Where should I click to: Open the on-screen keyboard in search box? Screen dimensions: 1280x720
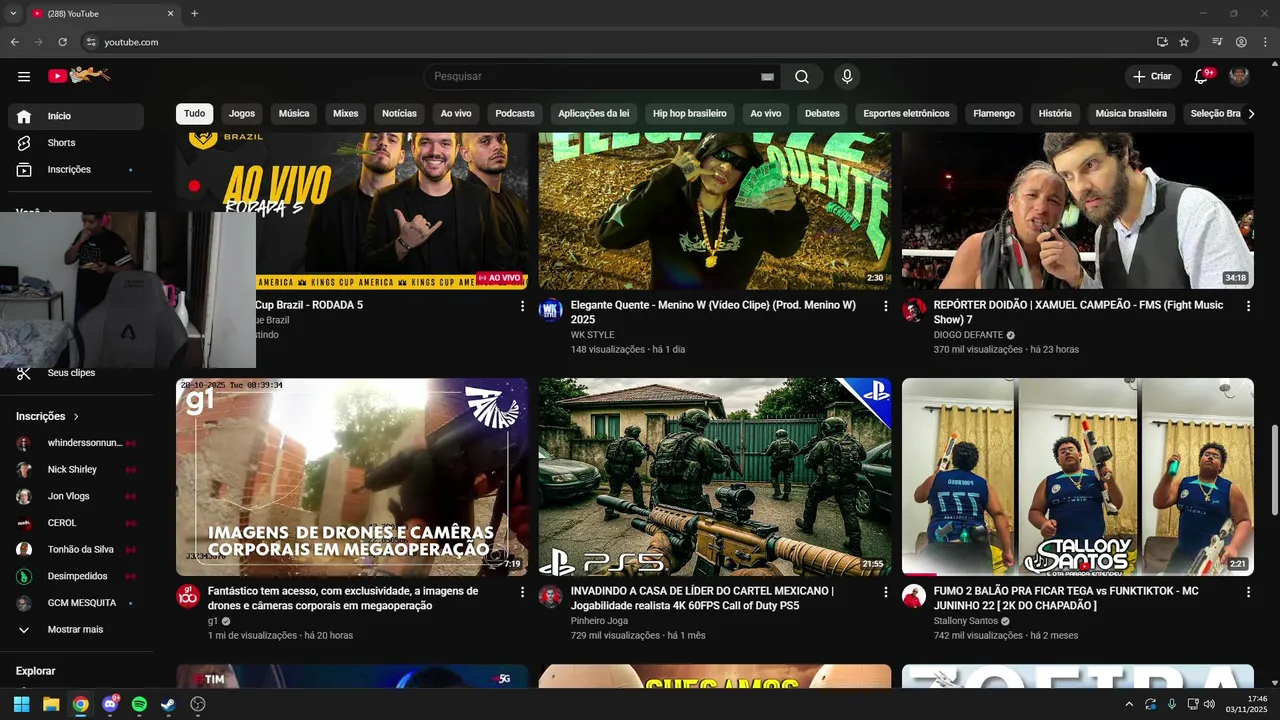pyautogui.click(x=767, y=77)
